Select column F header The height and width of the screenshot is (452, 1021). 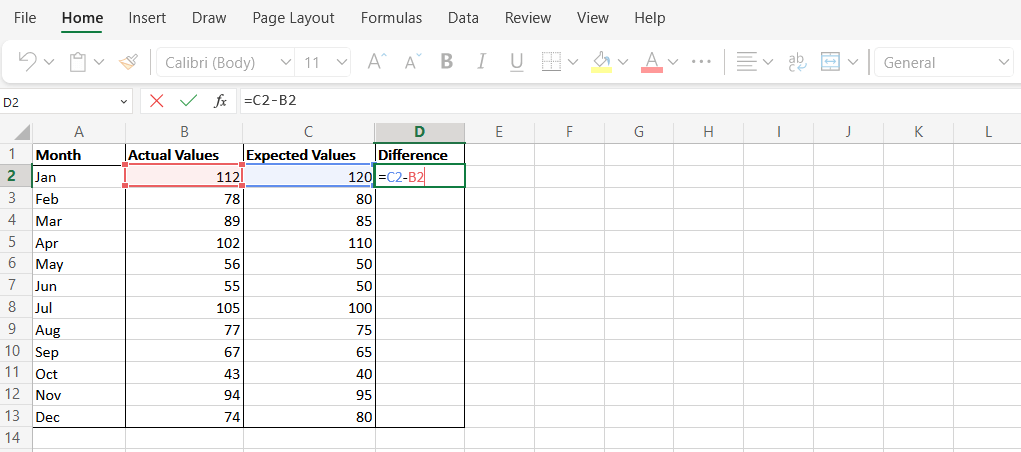pyautogui.click(x=568, y=132)
